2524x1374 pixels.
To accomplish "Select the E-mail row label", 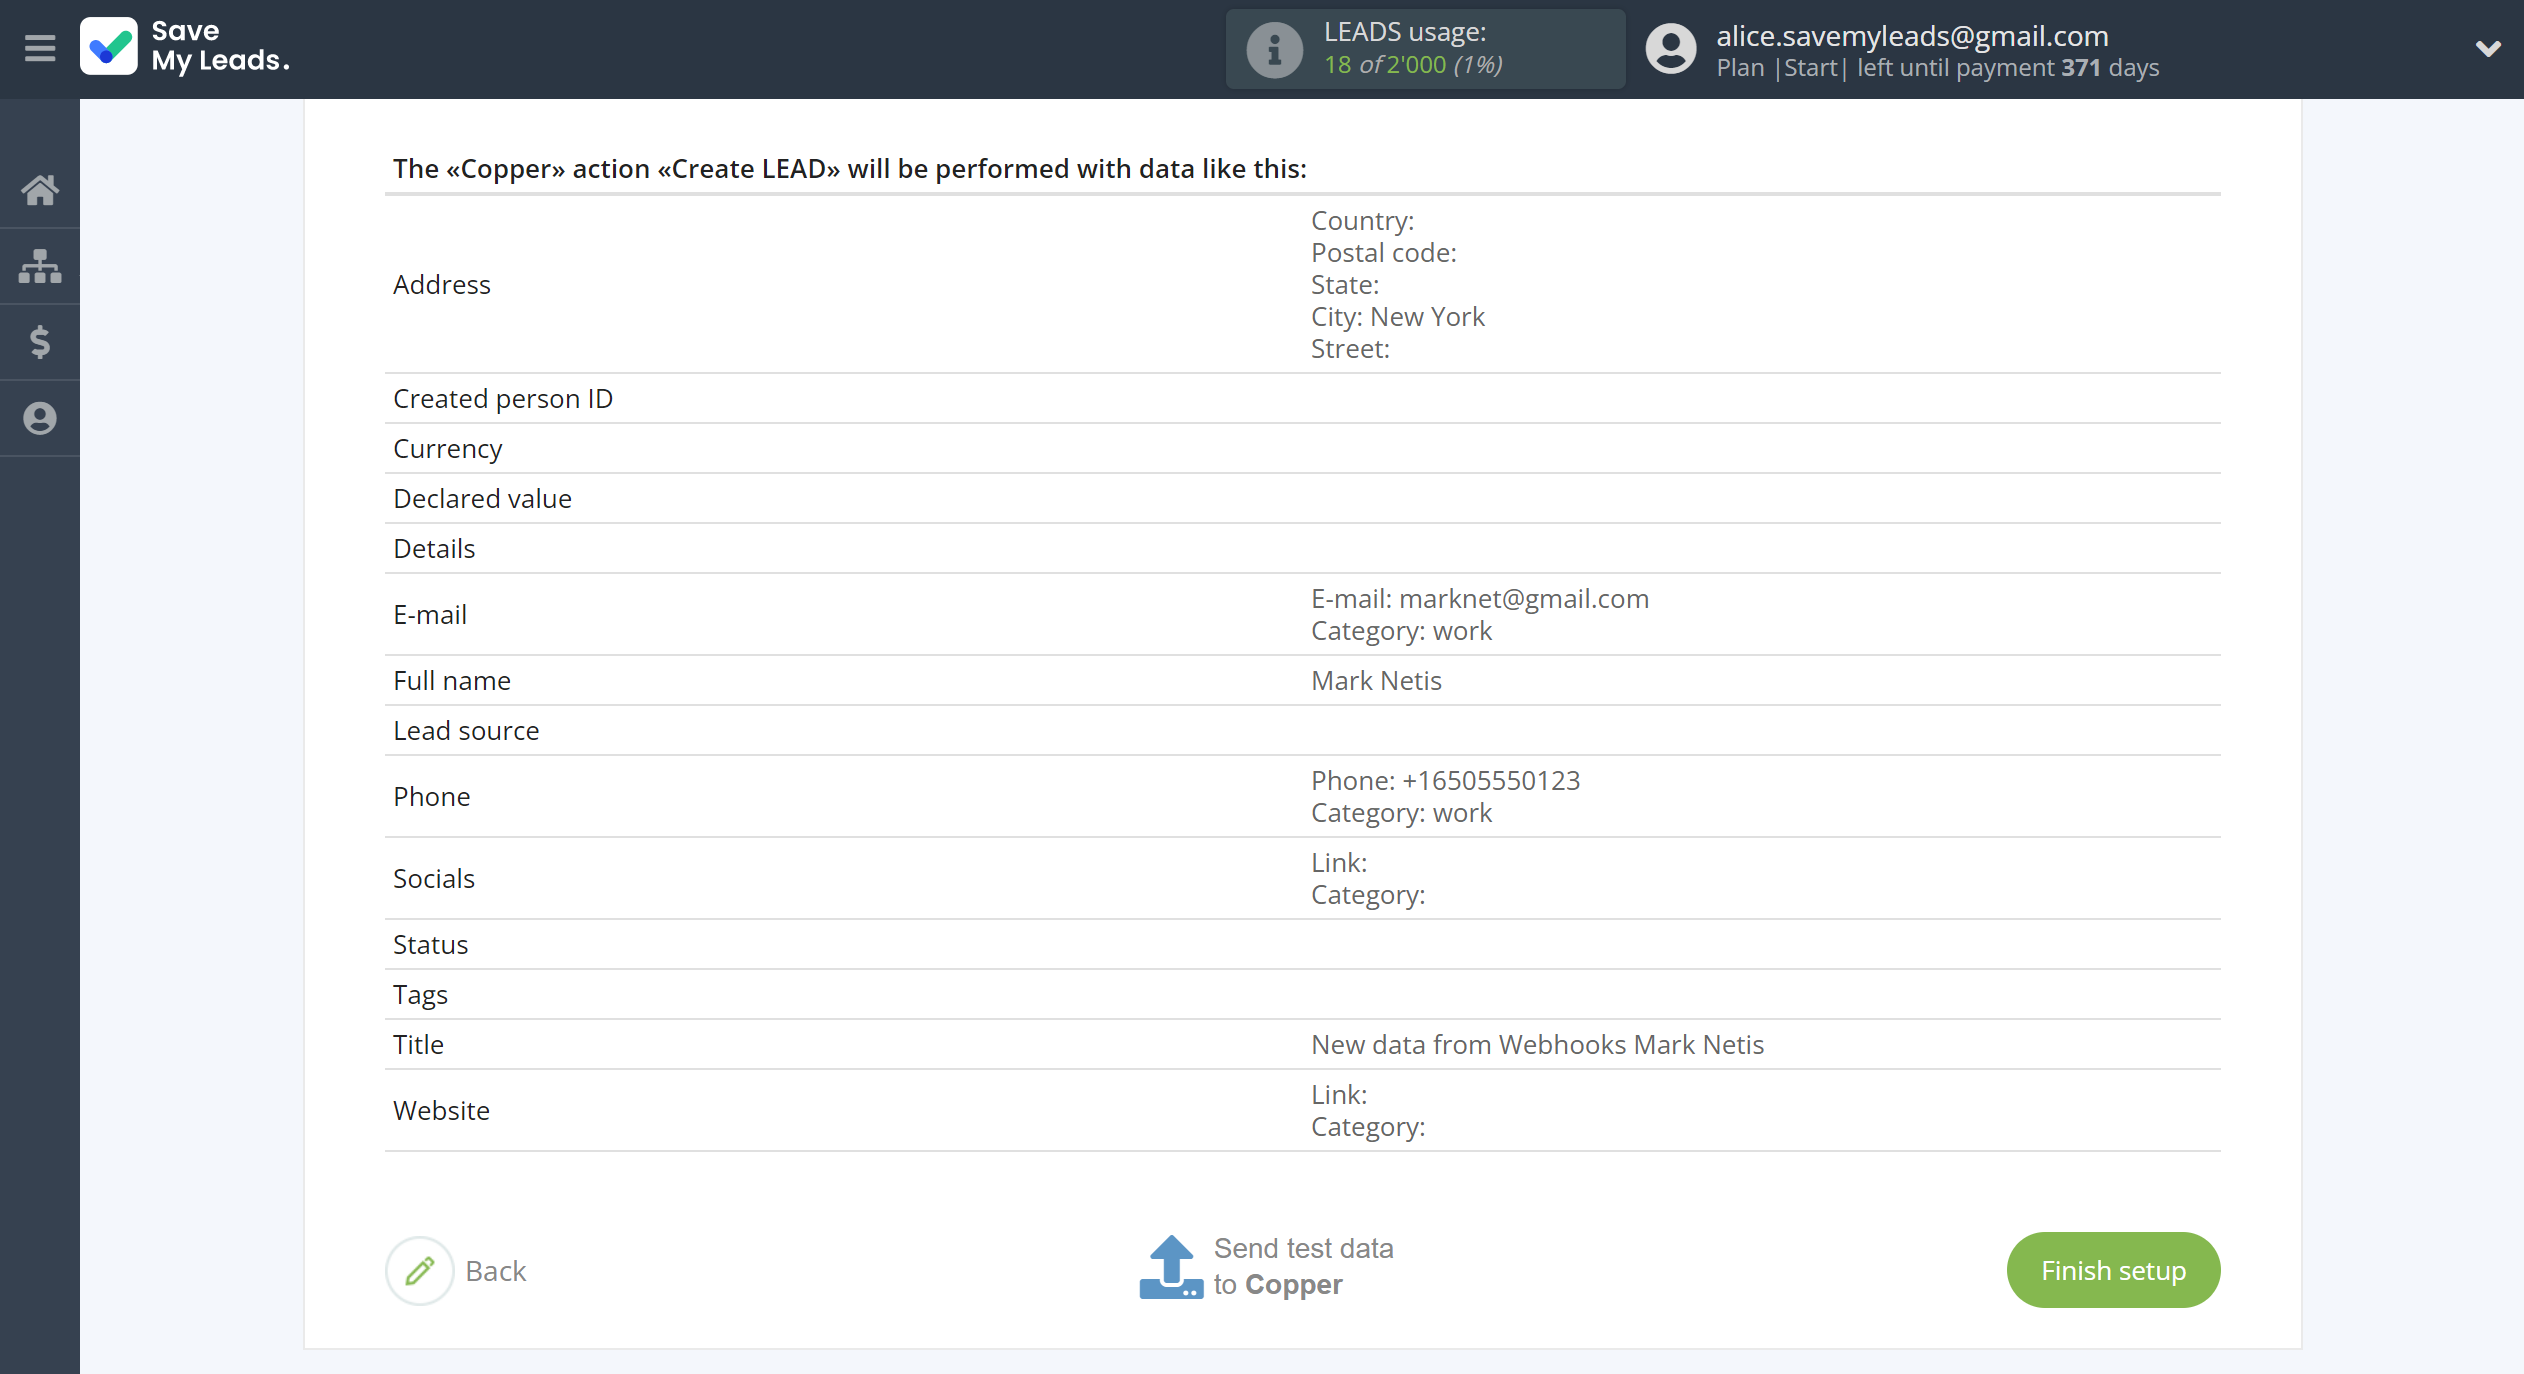I will (430, 615).
